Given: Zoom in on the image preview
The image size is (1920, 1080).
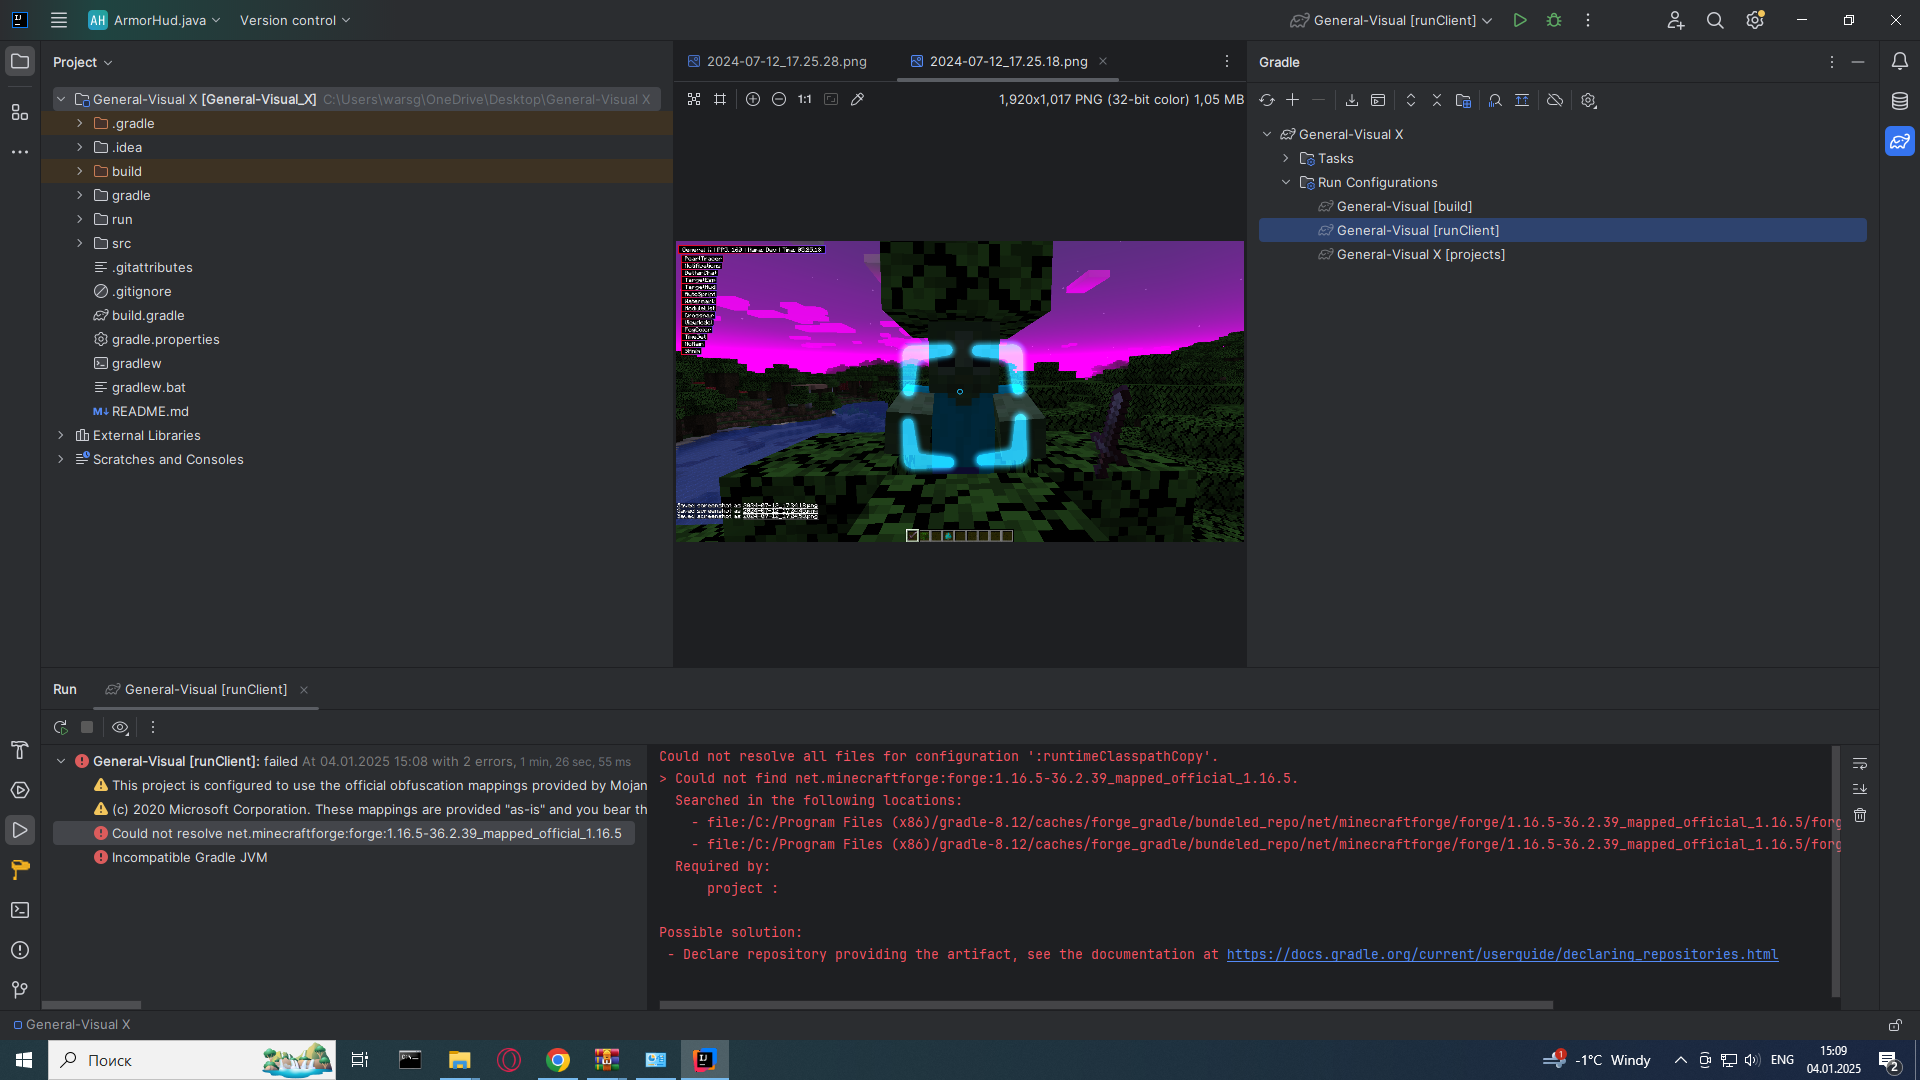Looking at the screenshot, I should (x=753, y=99).
